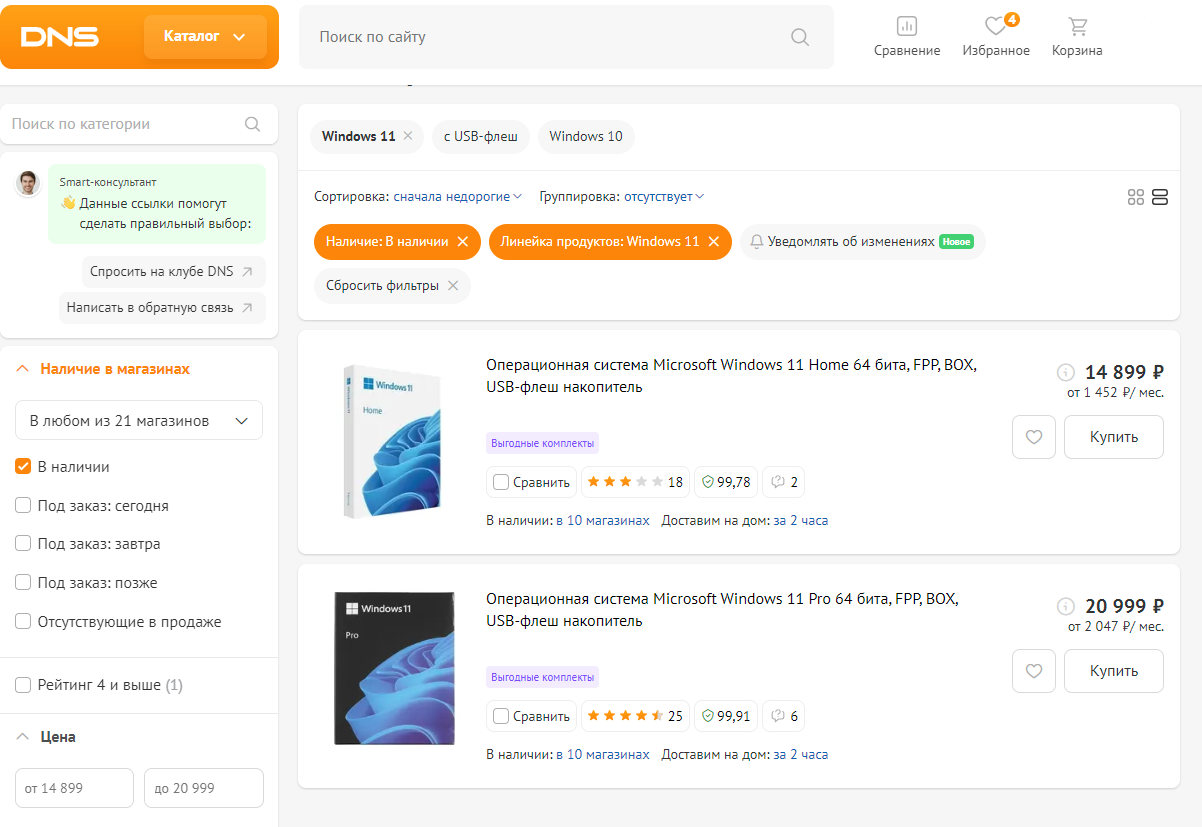1202x827 pixels.
Task: Check Рейтинг 4 и выше
Action: point(23,685)
